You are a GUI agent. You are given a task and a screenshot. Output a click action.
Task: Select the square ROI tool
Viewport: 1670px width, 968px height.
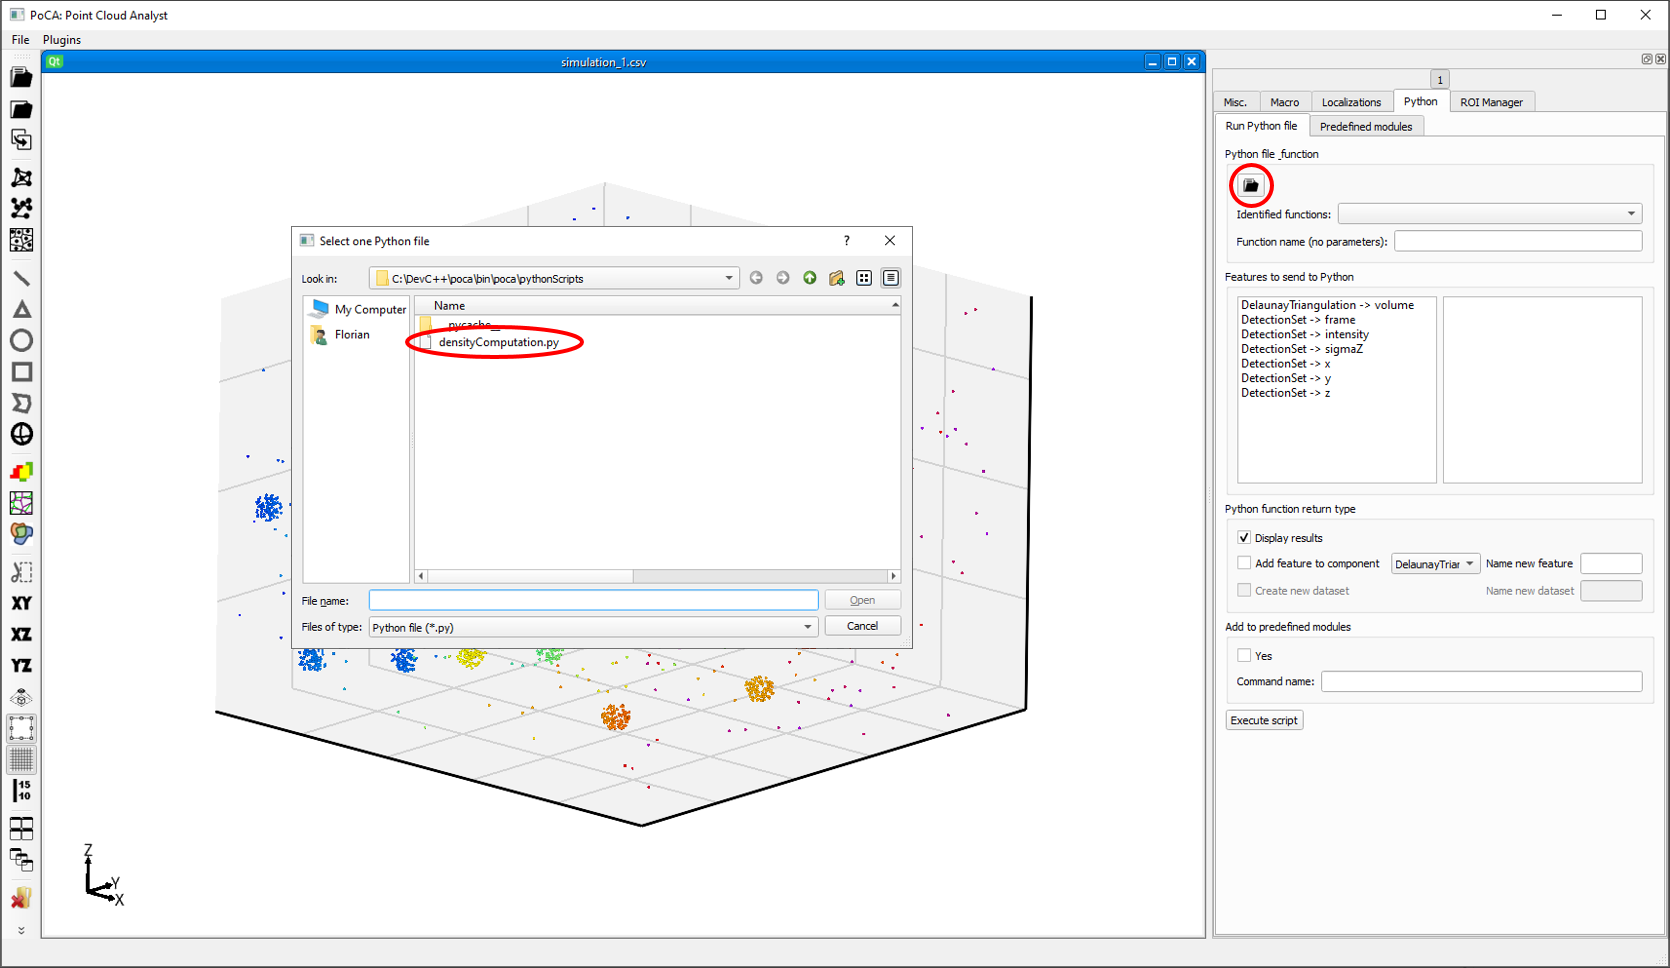pos(21,372)
